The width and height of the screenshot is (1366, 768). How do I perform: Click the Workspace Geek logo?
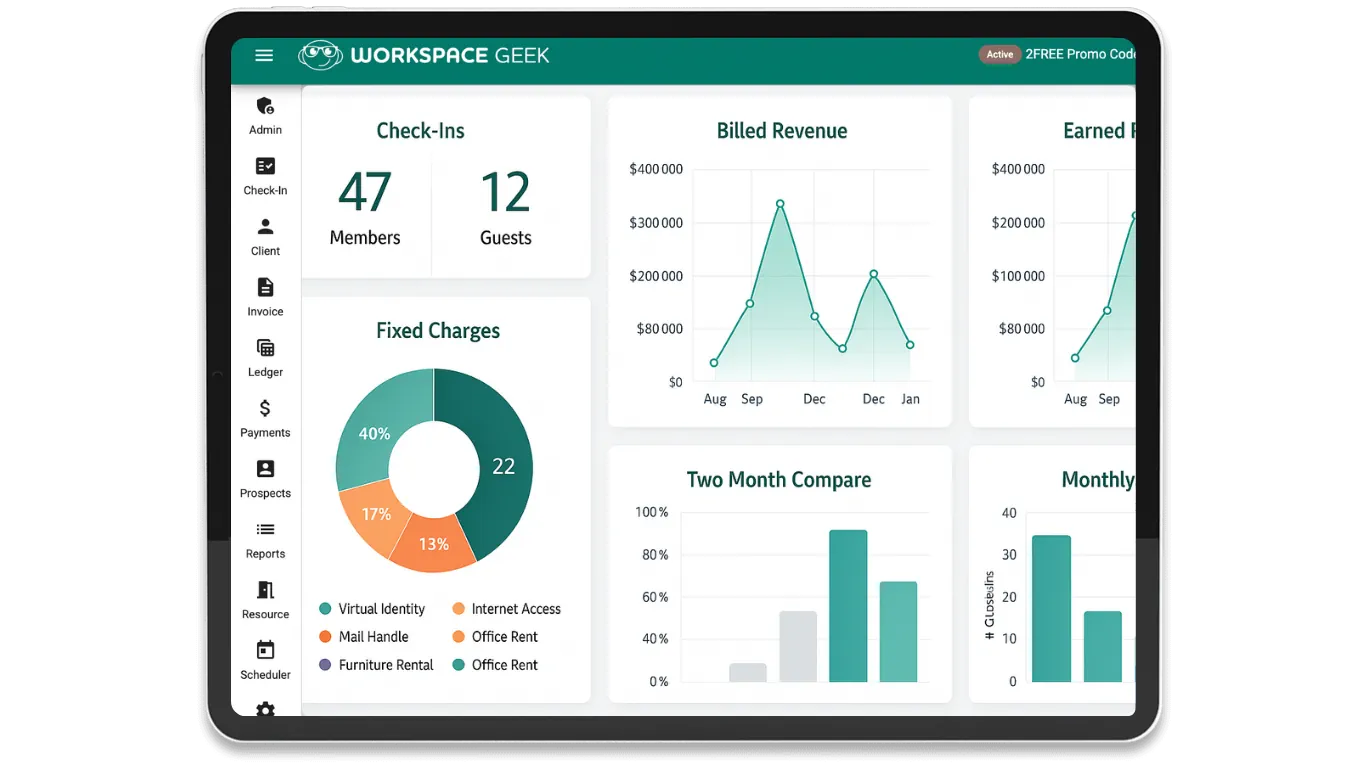(x=424, y=55)
